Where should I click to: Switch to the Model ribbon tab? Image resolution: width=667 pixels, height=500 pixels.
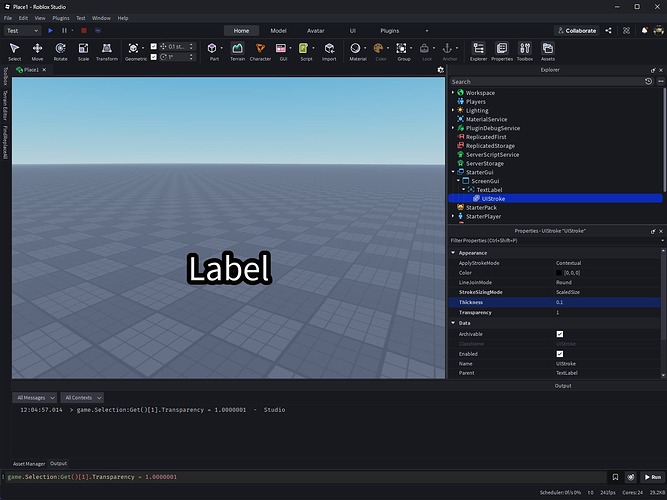tap(278, 31)
